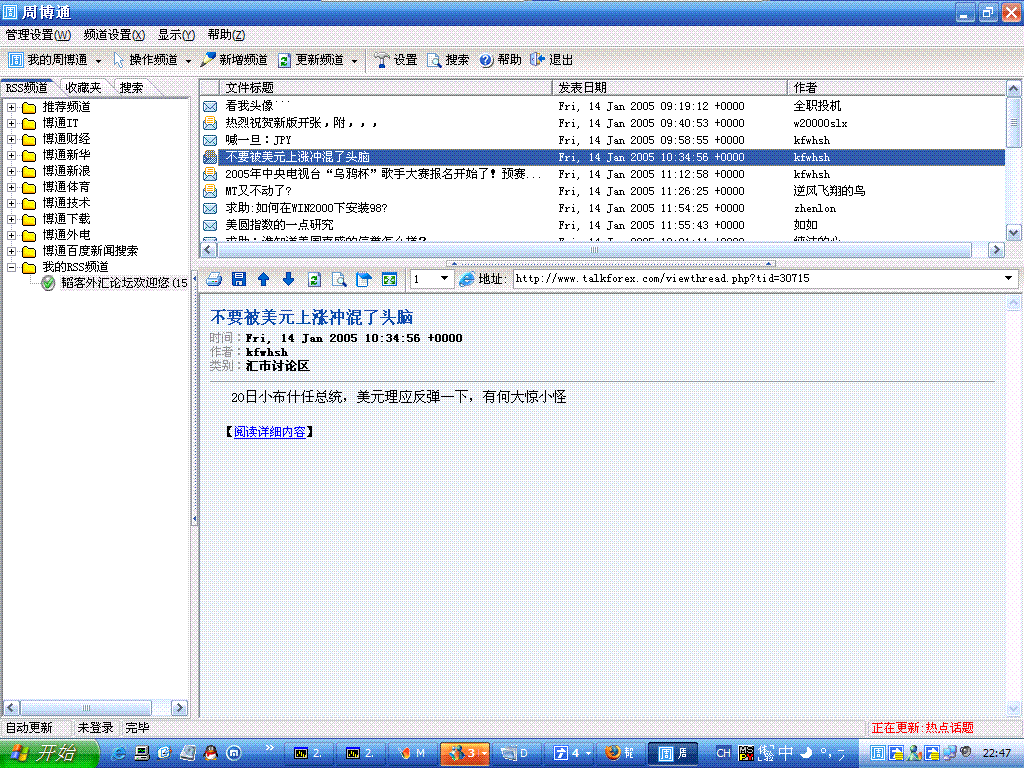
Task: Click 自动更新 status bar entry
Action: pyautogui.click(x=29, y=728)
